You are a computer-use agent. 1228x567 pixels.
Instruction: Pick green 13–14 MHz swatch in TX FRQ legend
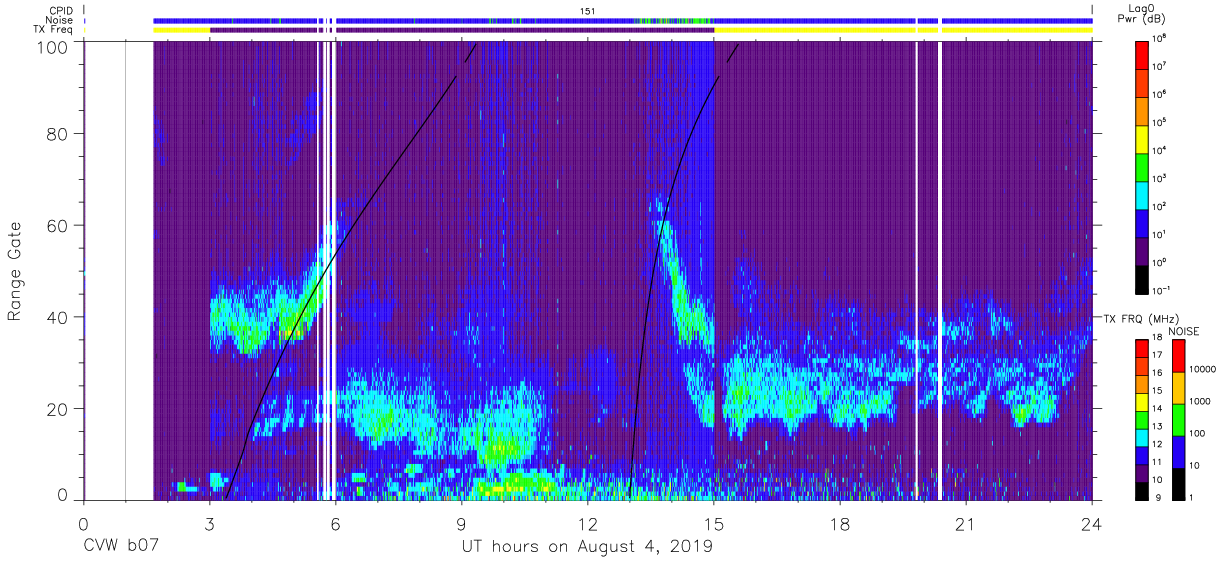pyautogui.click(x=1142, y=420)
